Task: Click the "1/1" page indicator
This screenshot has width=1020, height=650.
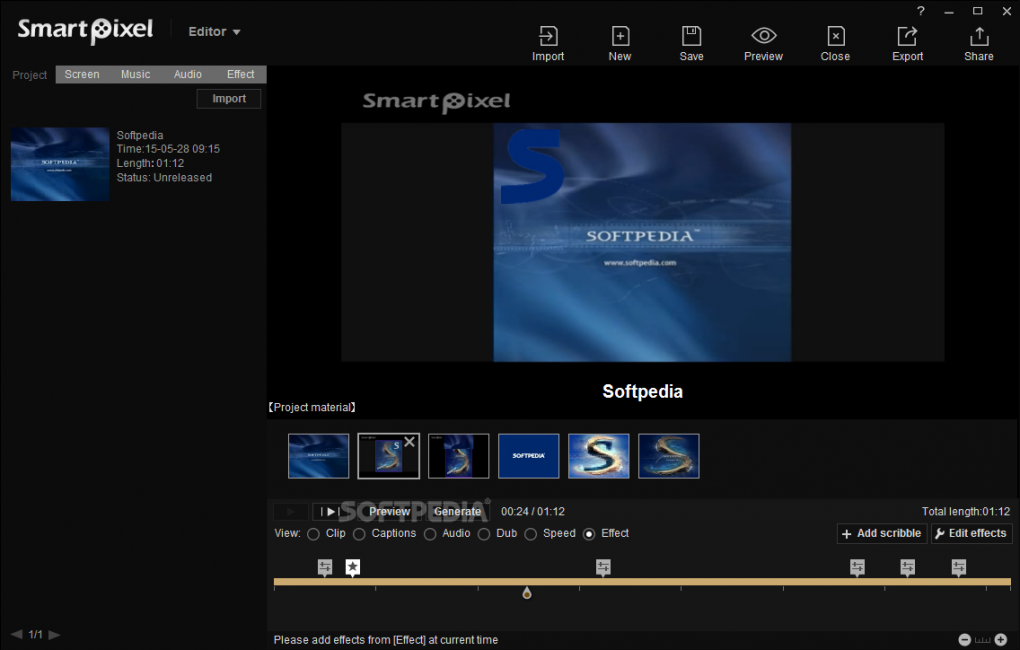Action: click(x=36, y=634)
